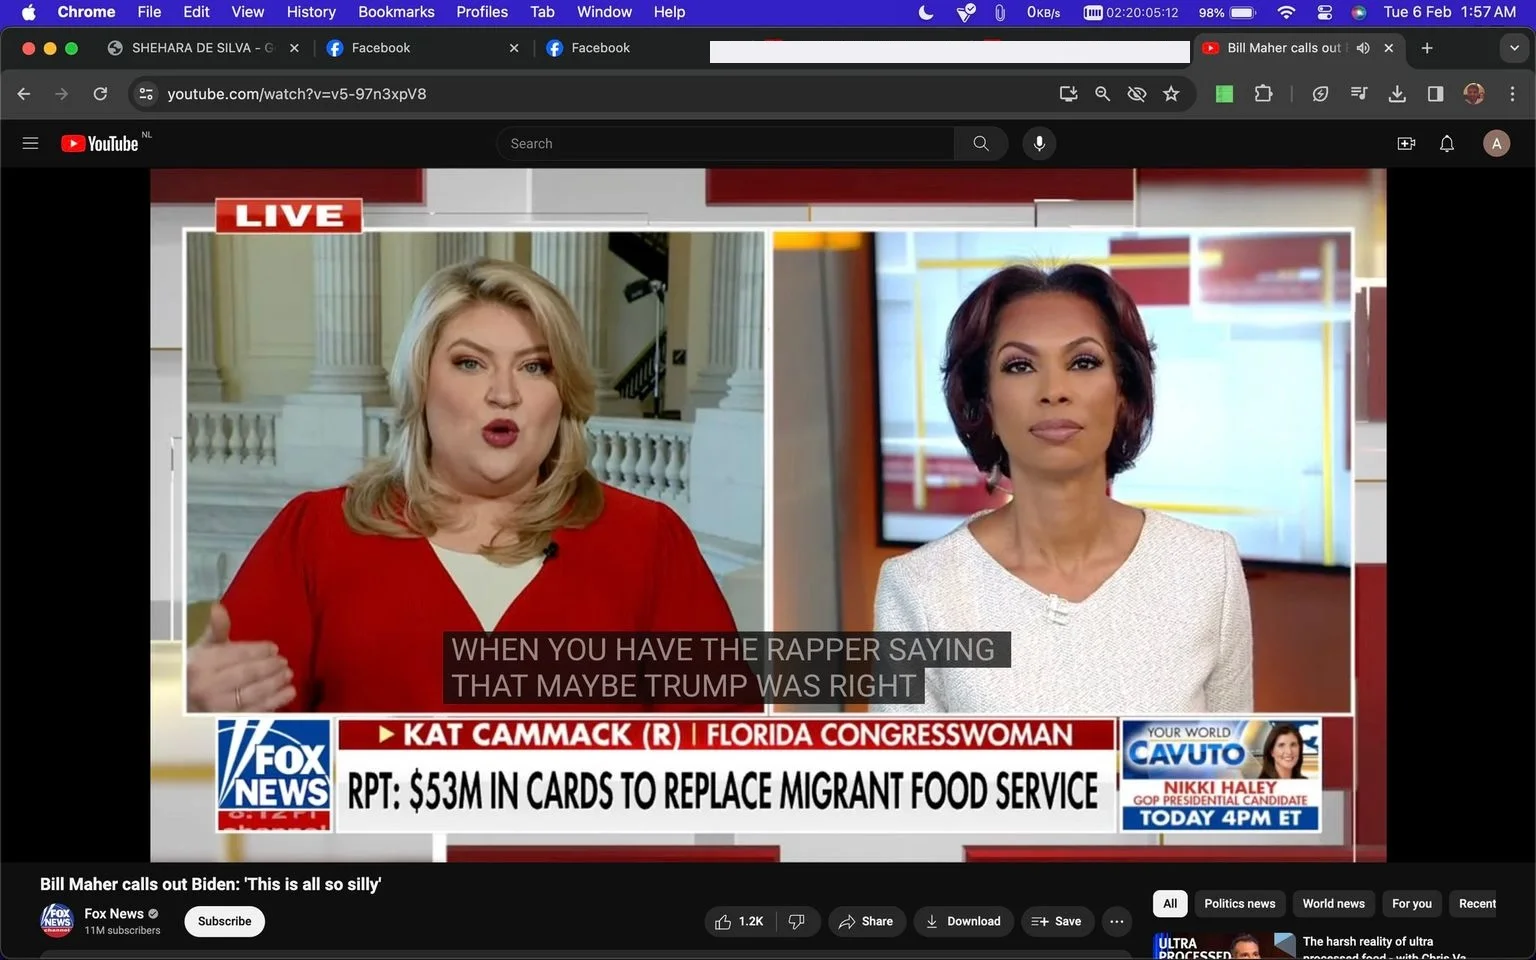Image resolution: width=1536 pixels, height=960 pixels.
Task: Open the Bookmarks menu in menu bar
Action: coord(396,12)
